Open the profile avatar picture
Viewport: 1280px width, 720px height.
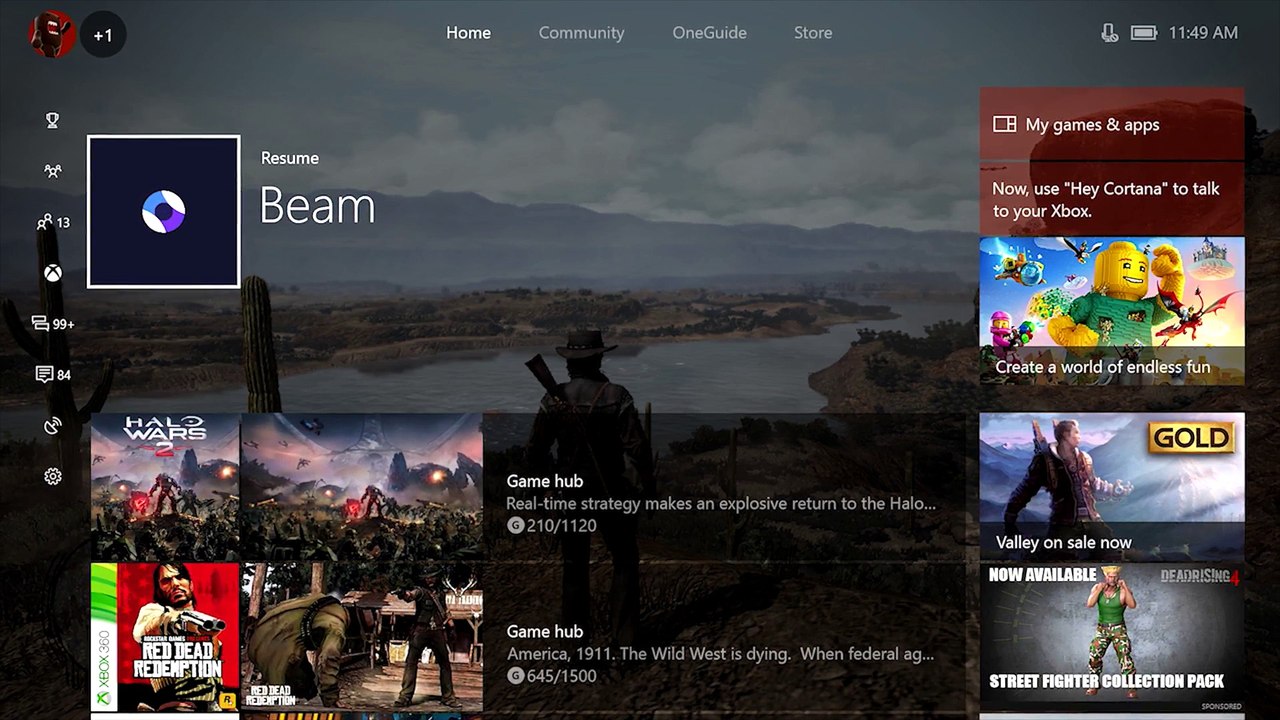click(52, 34)
